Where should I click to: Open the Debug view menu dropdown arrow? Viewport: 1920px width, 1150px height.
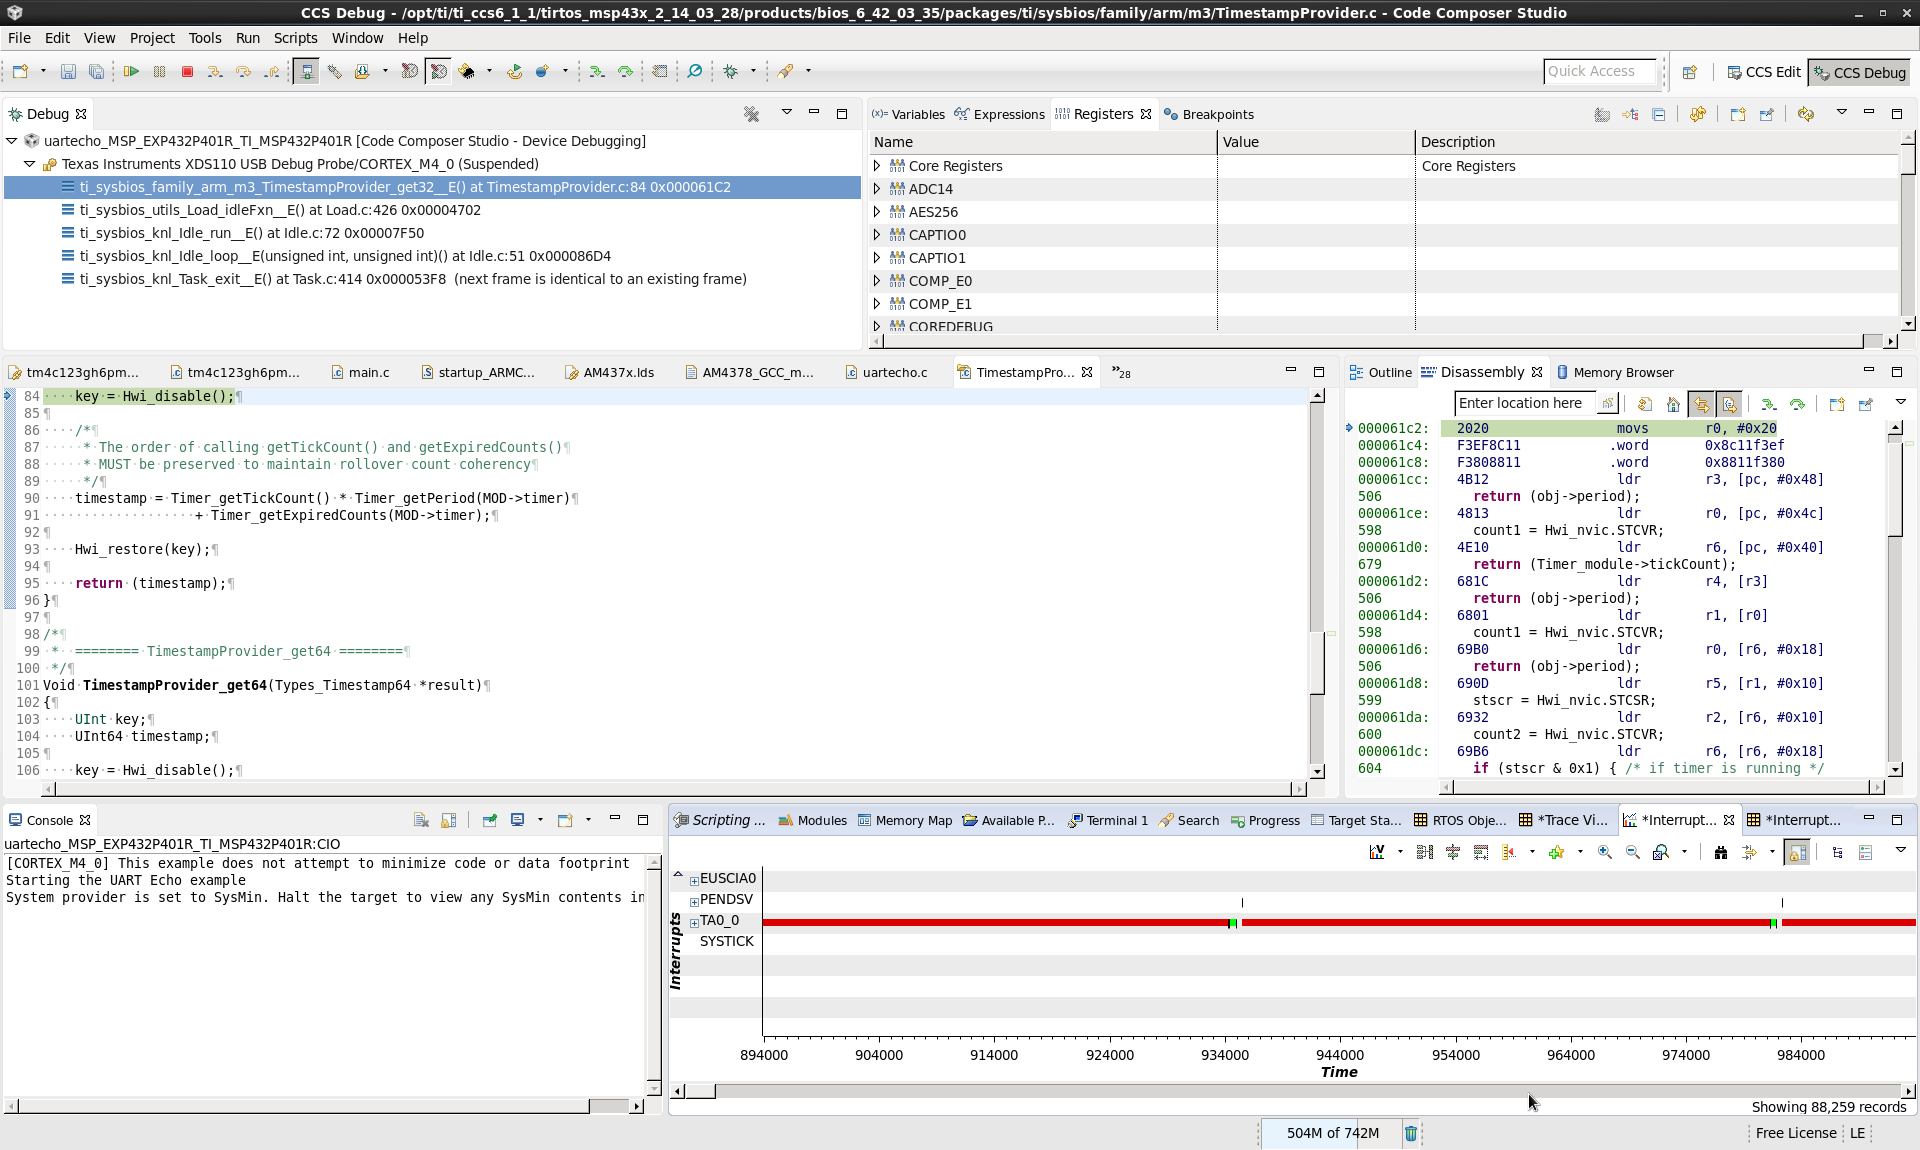(786, 113)
